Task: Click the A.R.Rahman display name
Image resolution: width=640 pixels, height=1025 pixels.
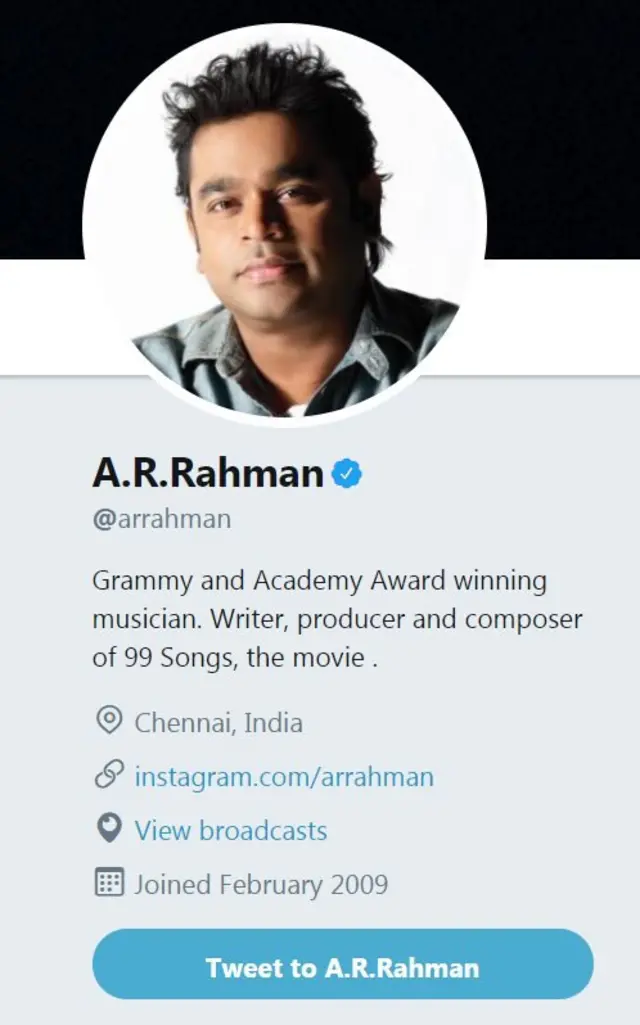Action: point(208,473)
